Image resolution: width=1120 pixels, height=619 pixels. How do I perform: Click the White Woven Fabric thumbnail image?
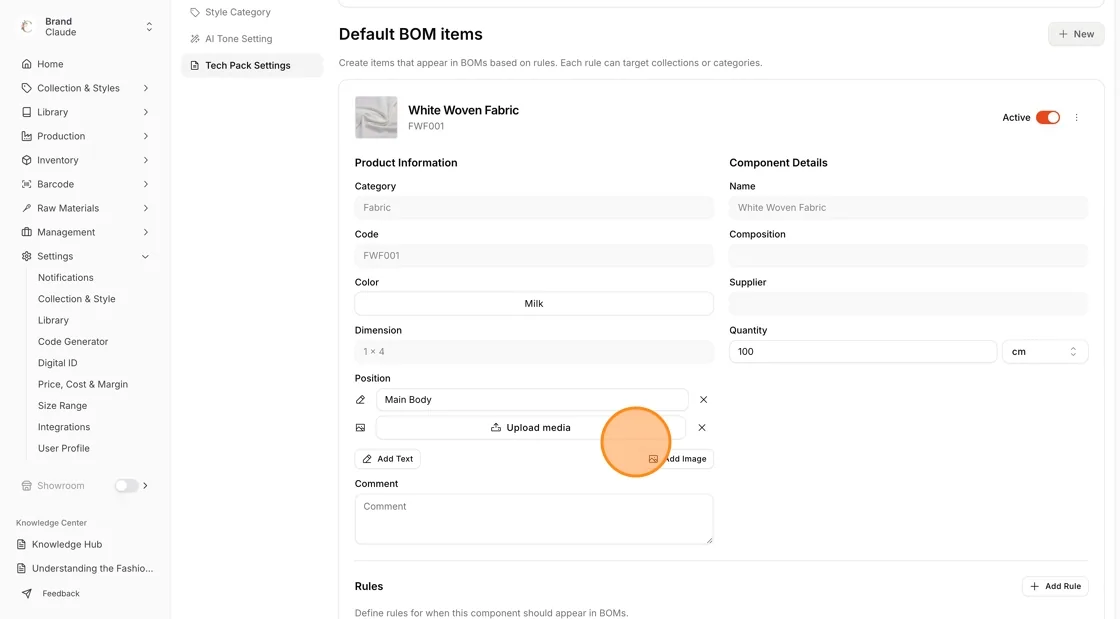pyautogui.click(x=376, y=117)
